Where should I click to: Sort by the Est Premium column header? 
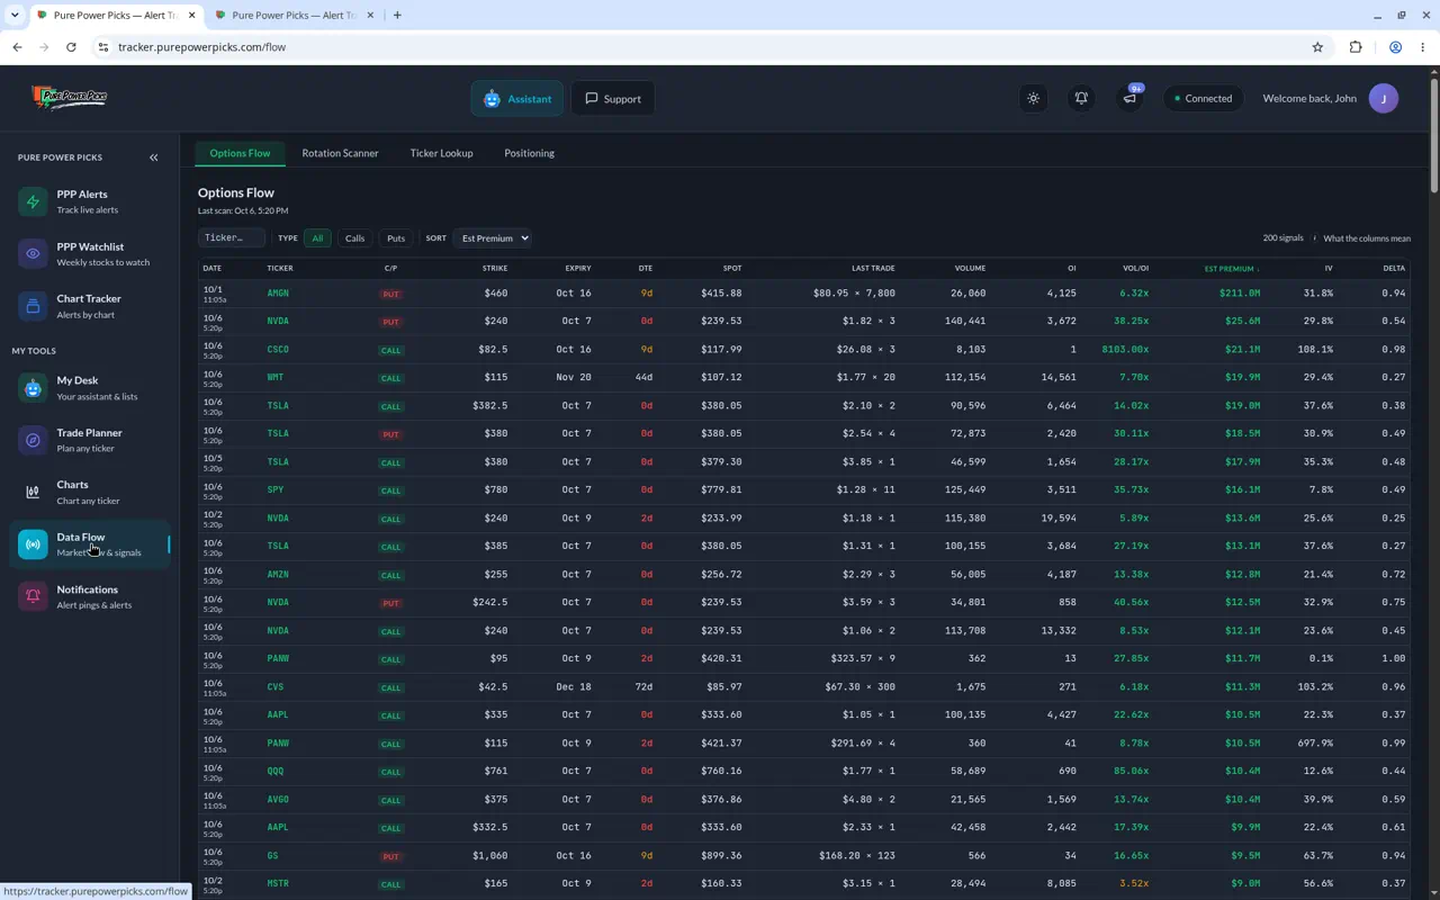click(x=1231, y=268)
